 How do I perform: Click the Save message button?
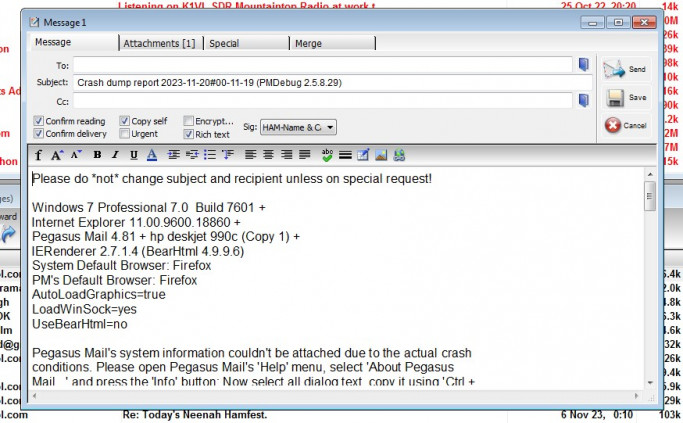click(x=625, y=97)
